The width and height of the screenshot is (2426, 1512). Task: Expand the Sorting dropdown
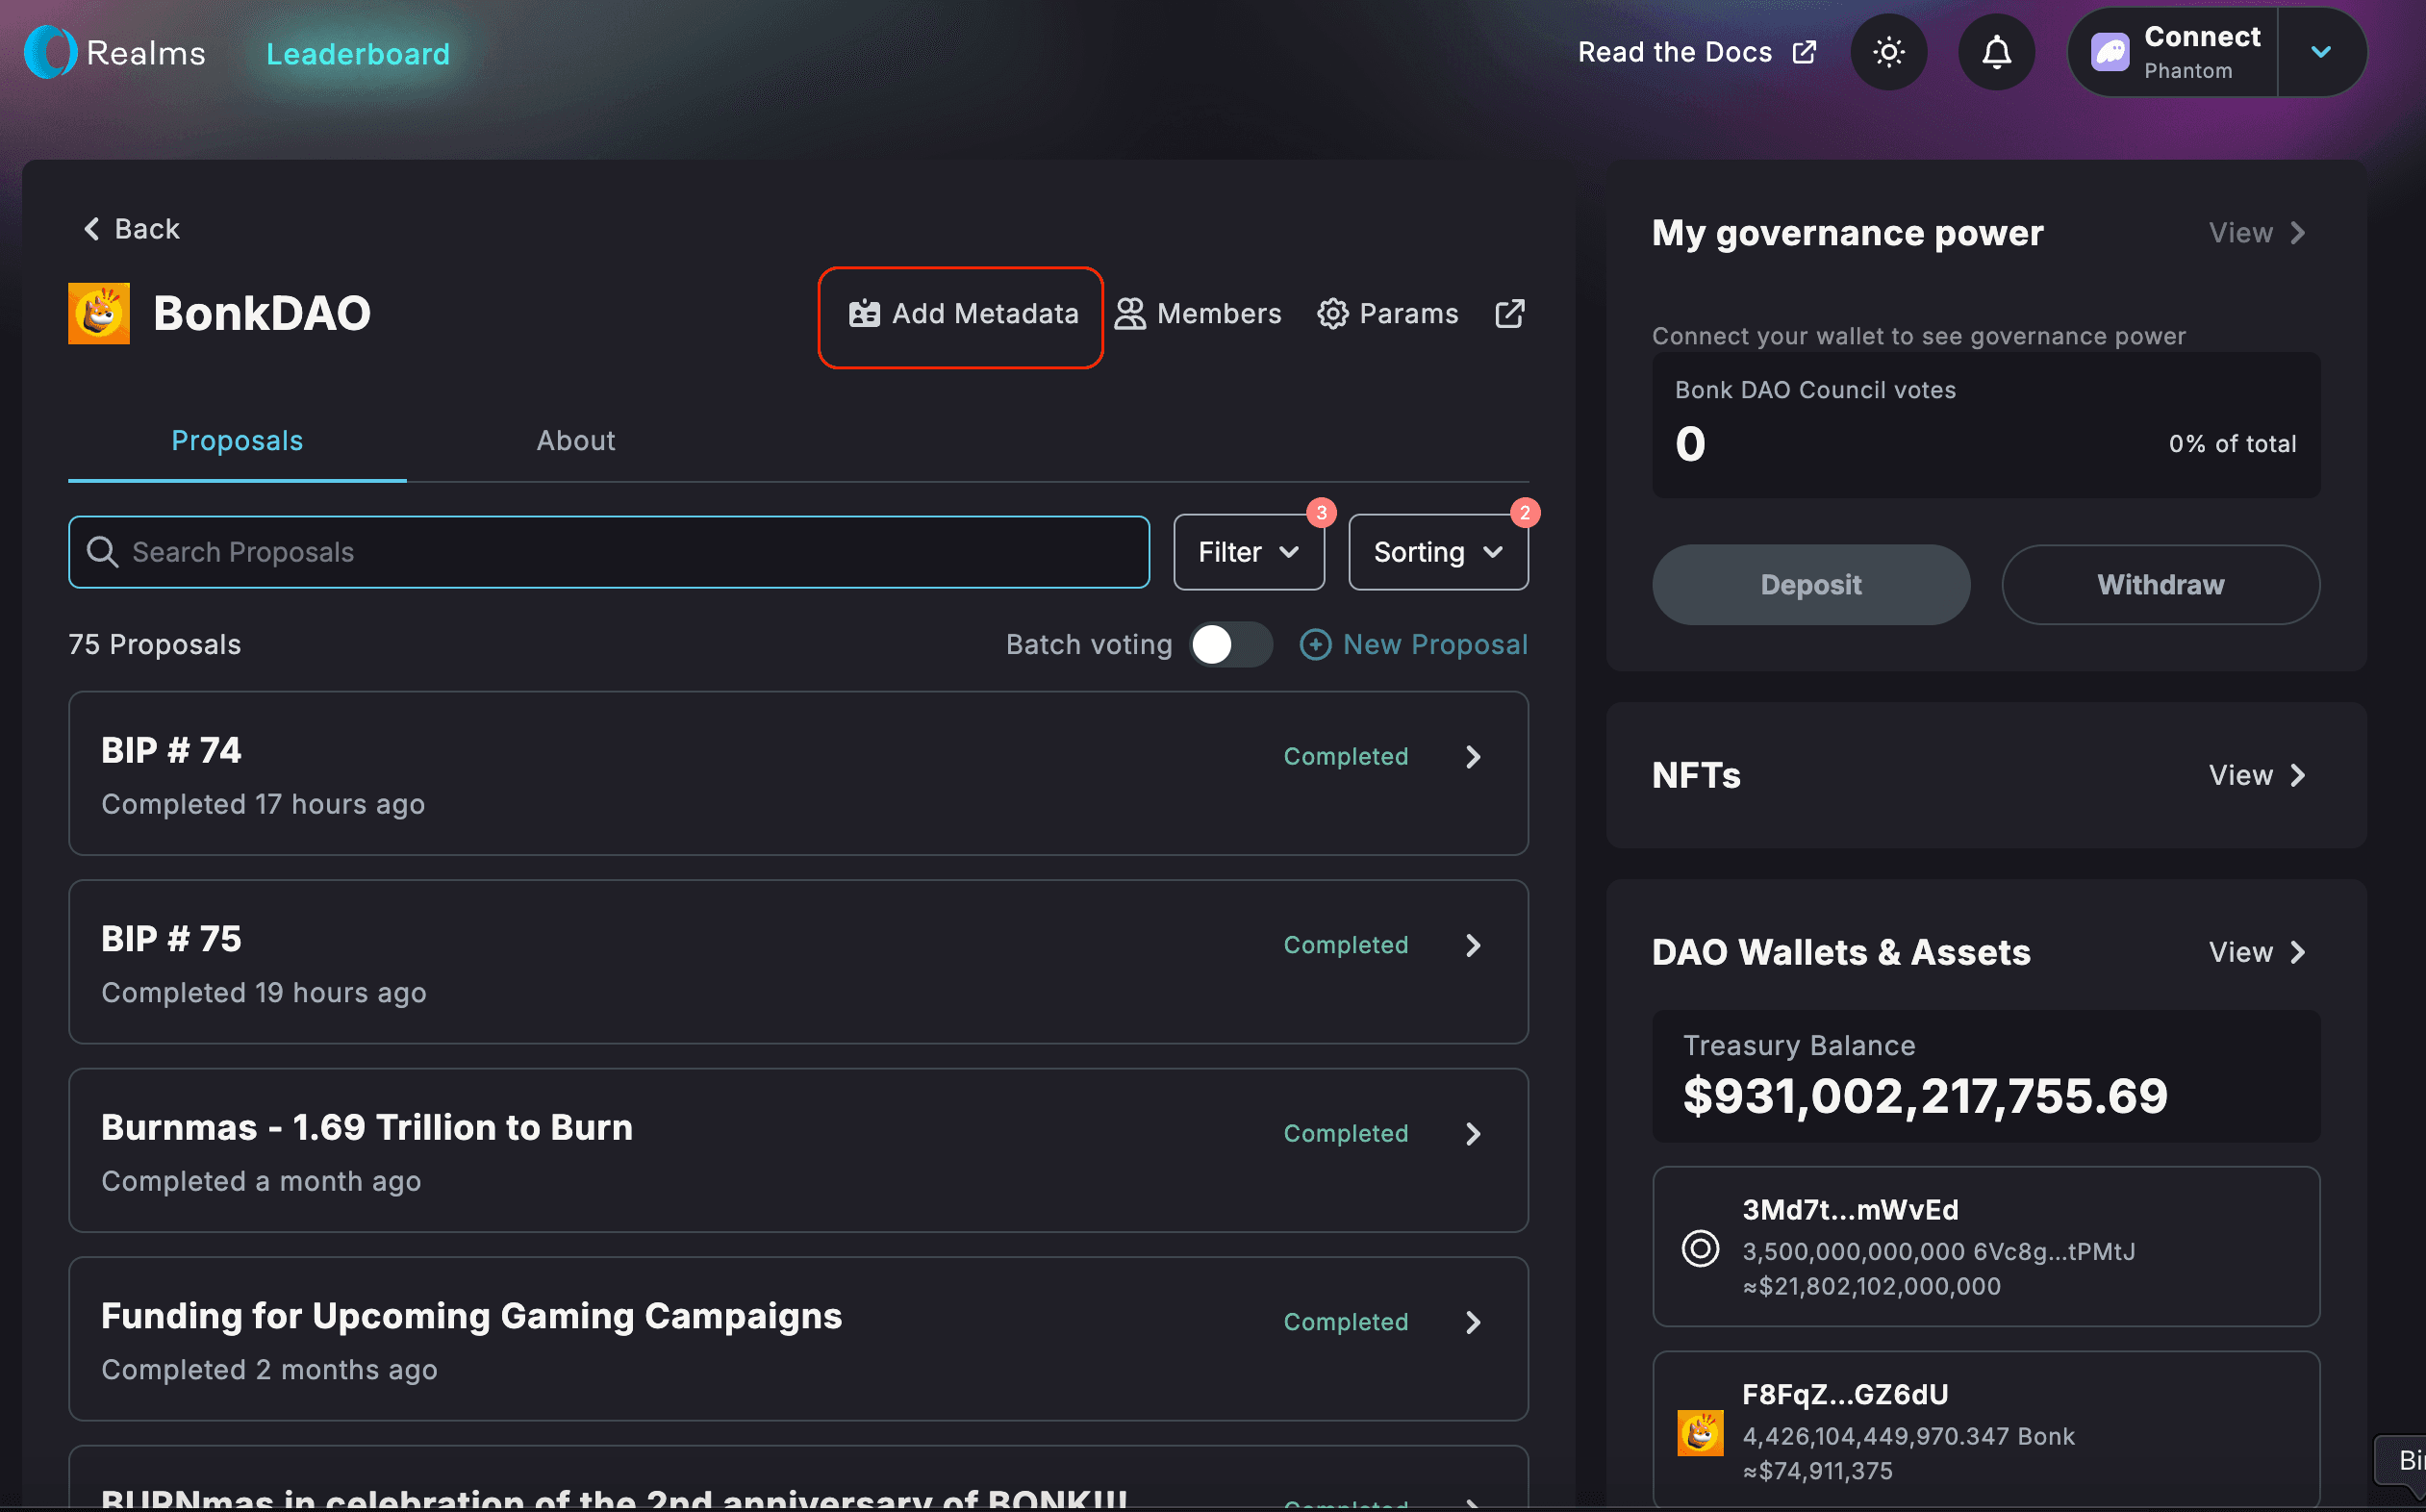coord(1437,552)
